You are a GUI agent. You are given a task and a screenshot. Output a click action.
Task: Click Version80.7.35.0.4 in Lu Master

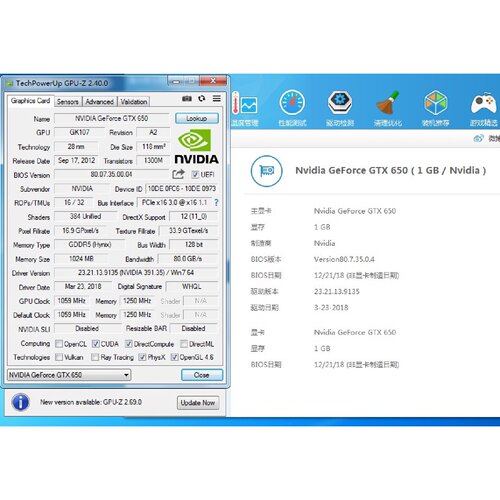click(x=344, y=259)
